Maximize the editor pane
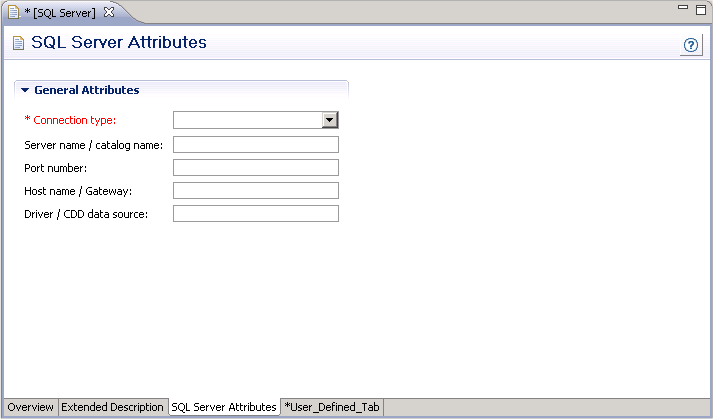This screenshot has height=419, width=713. [701, 10]
